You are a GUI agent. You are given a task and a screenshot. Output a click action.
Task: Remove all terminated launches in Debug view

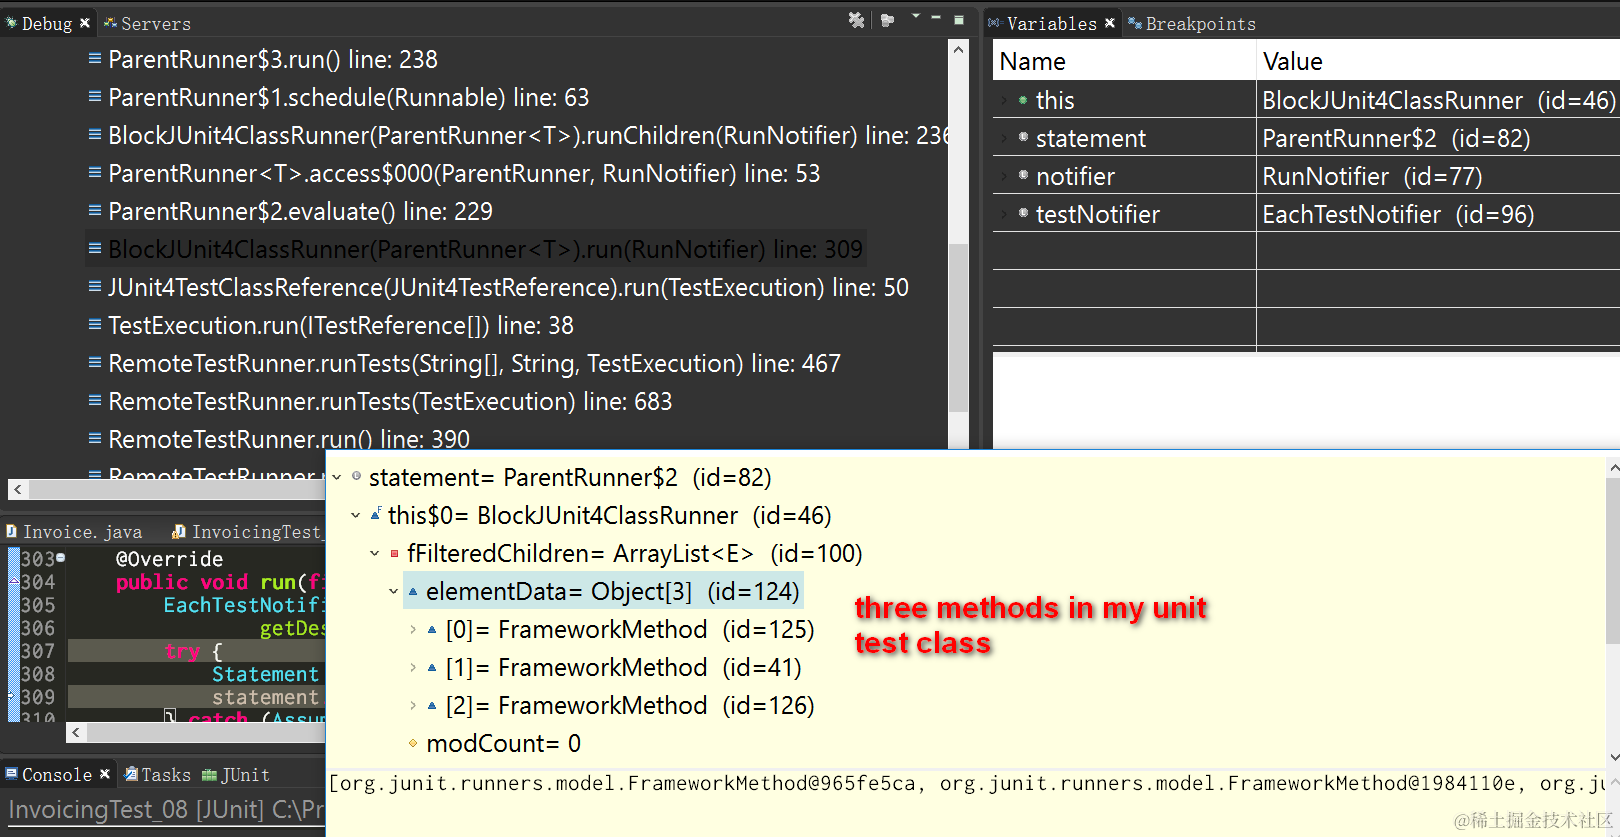(856, 20)
